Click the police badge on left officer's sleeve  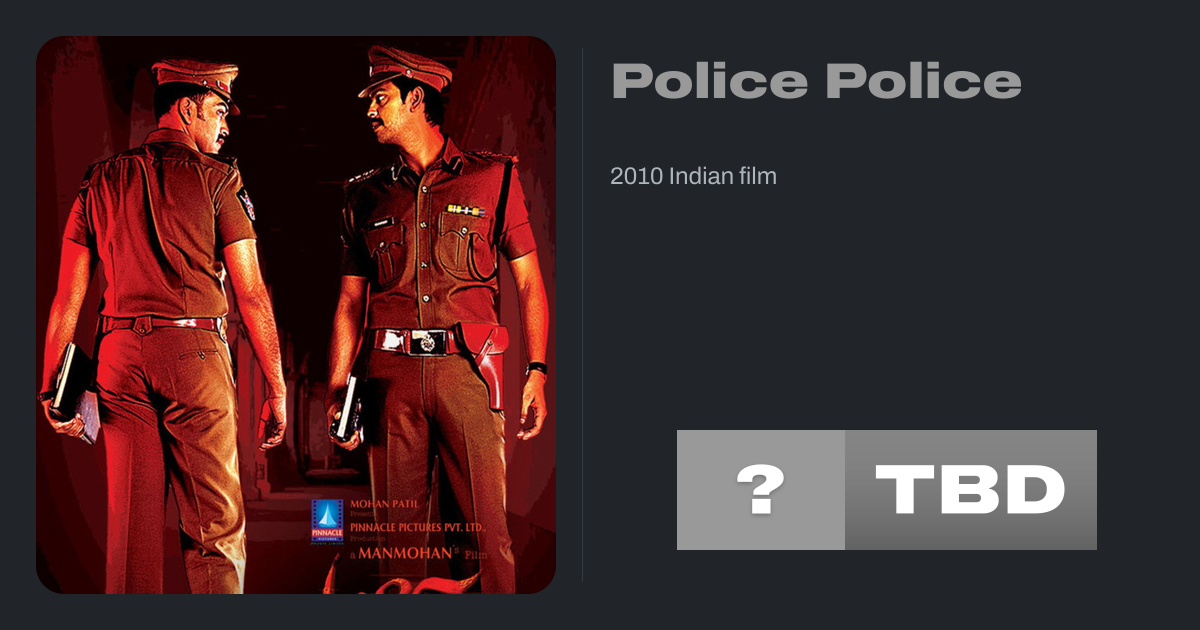246,202
